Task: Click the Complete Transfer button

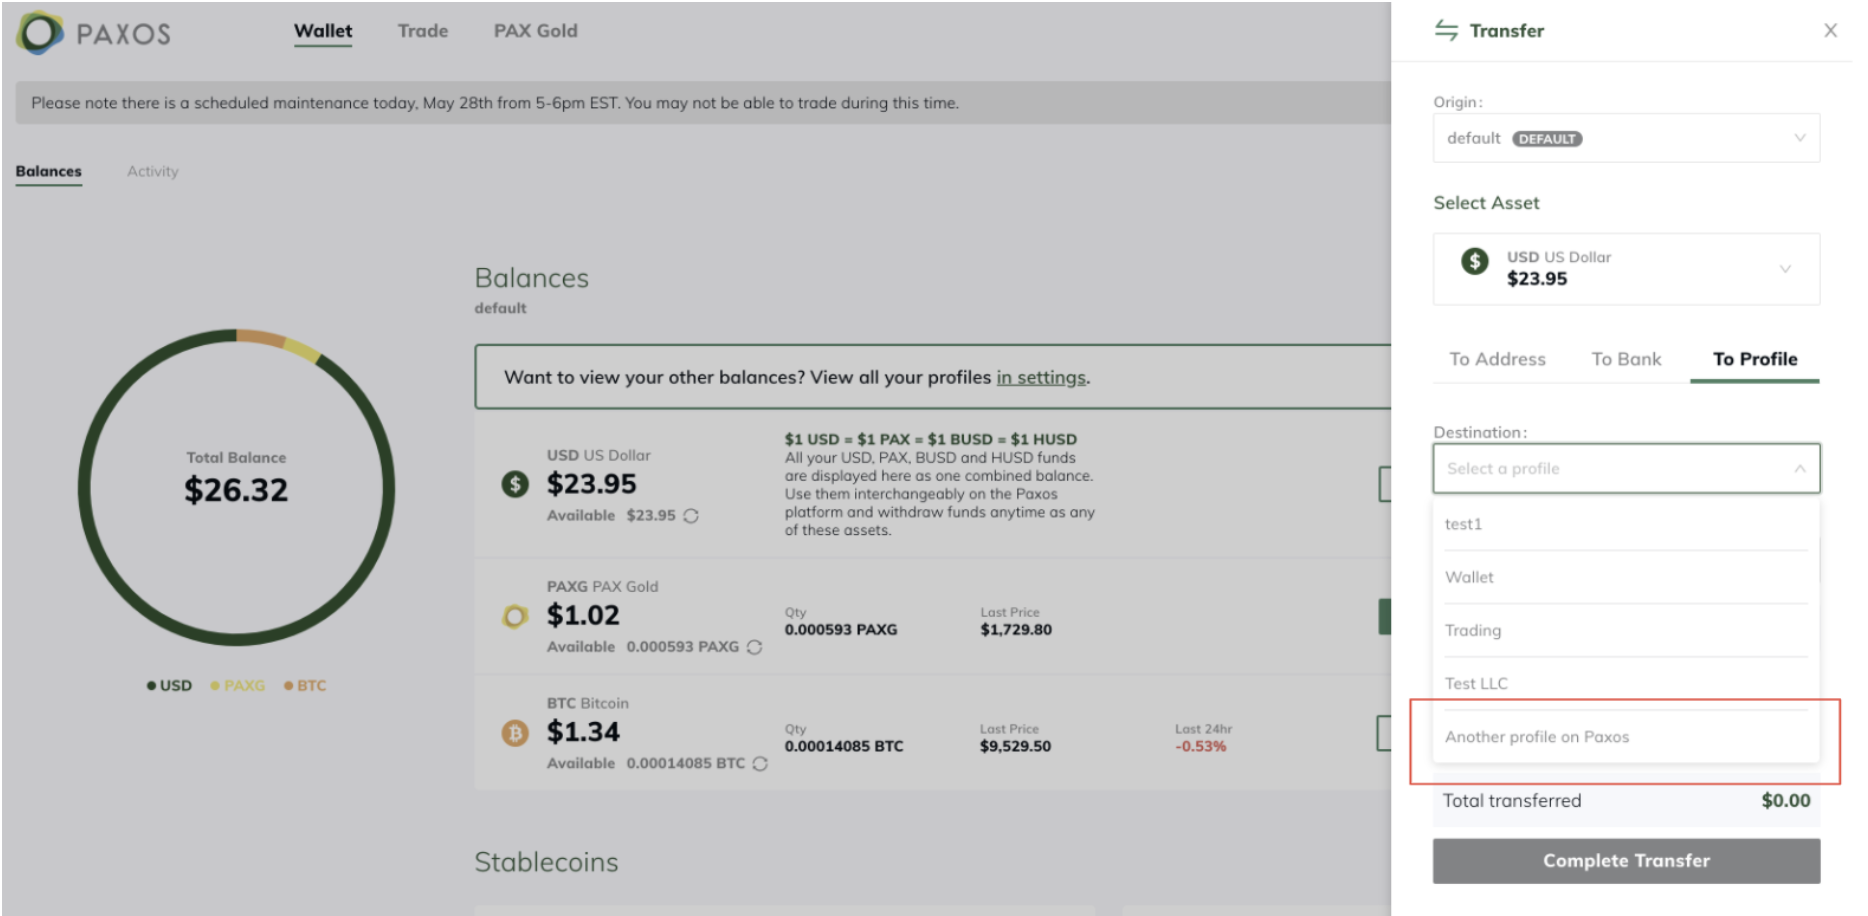Action: 1626,860
